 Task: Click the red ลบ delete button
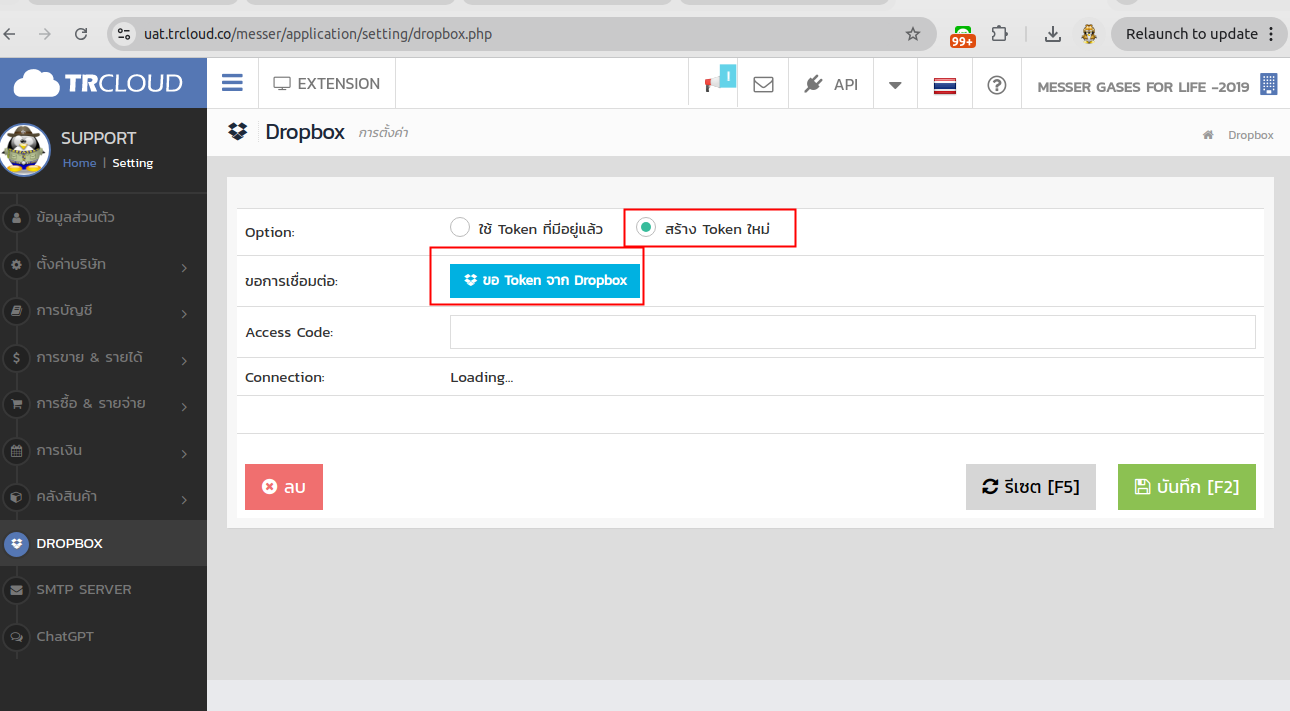coord(284,487)
